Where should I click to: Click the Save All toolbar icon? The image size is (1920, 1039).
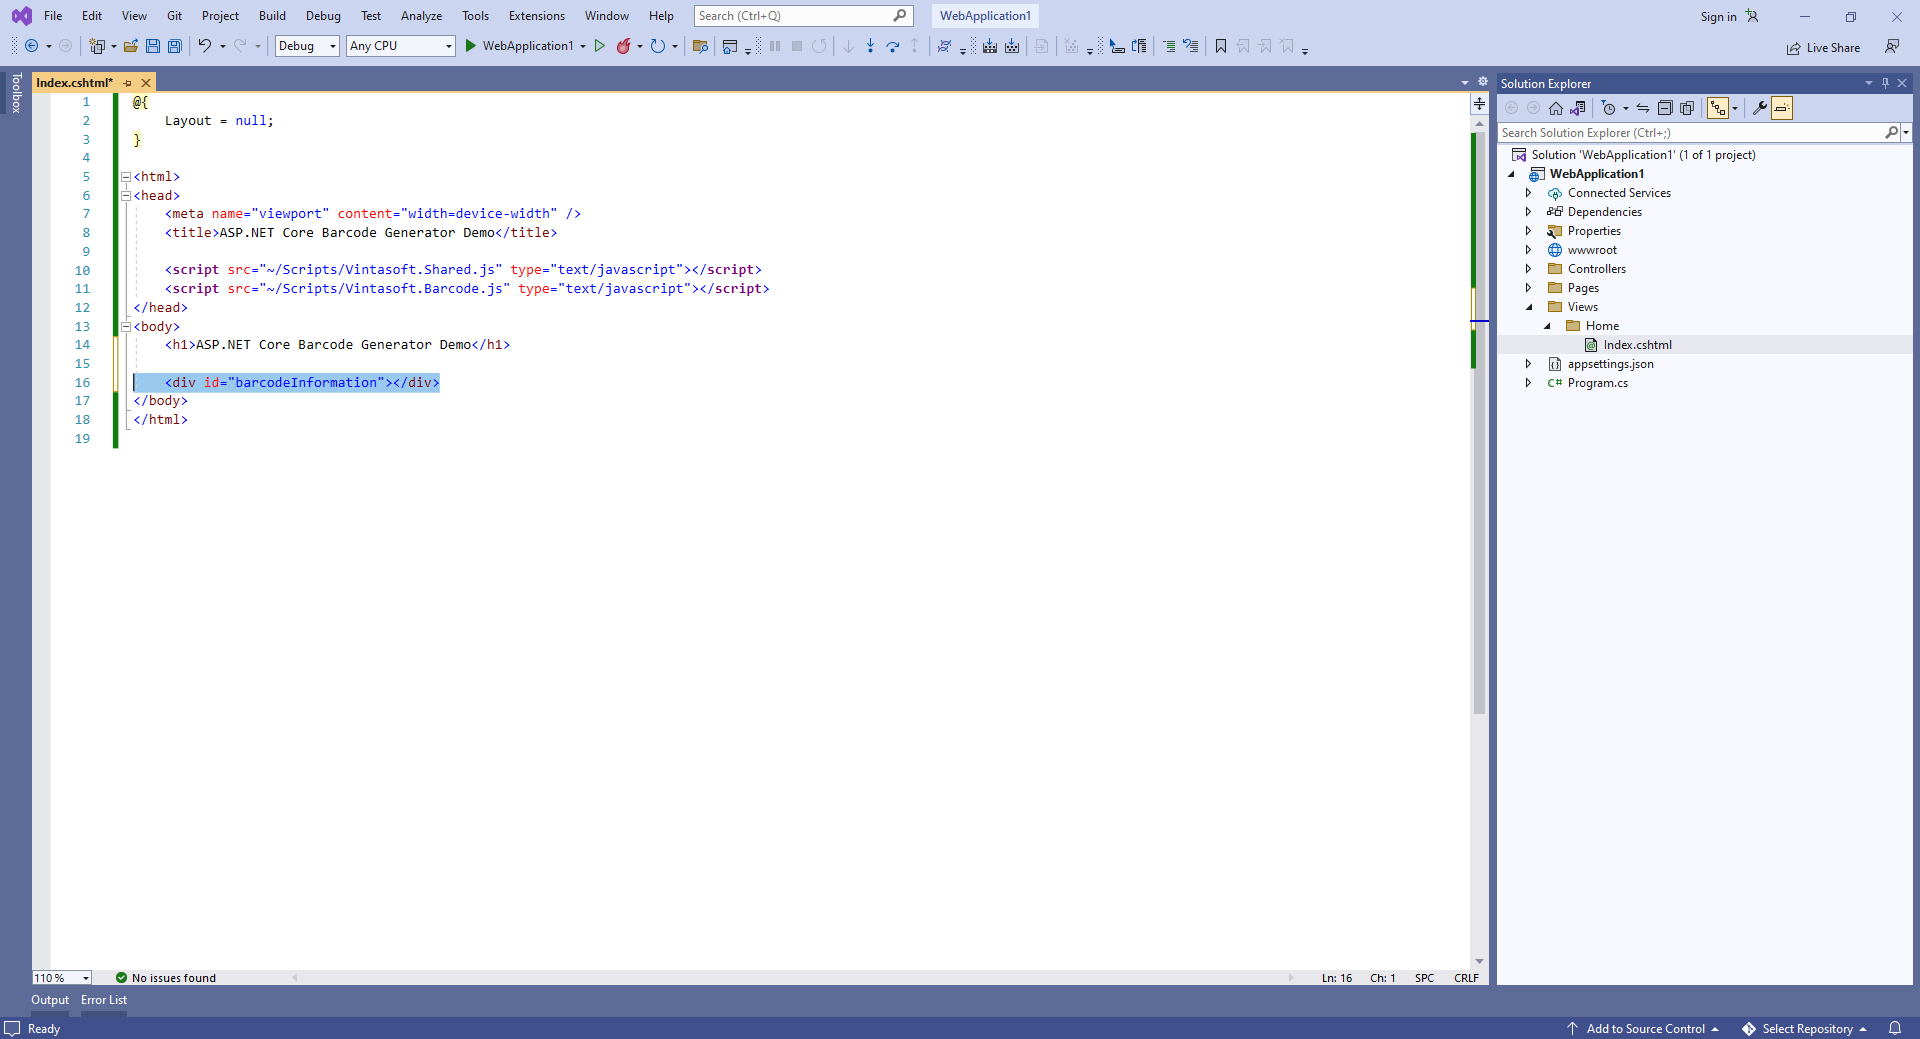coord(175,46)
